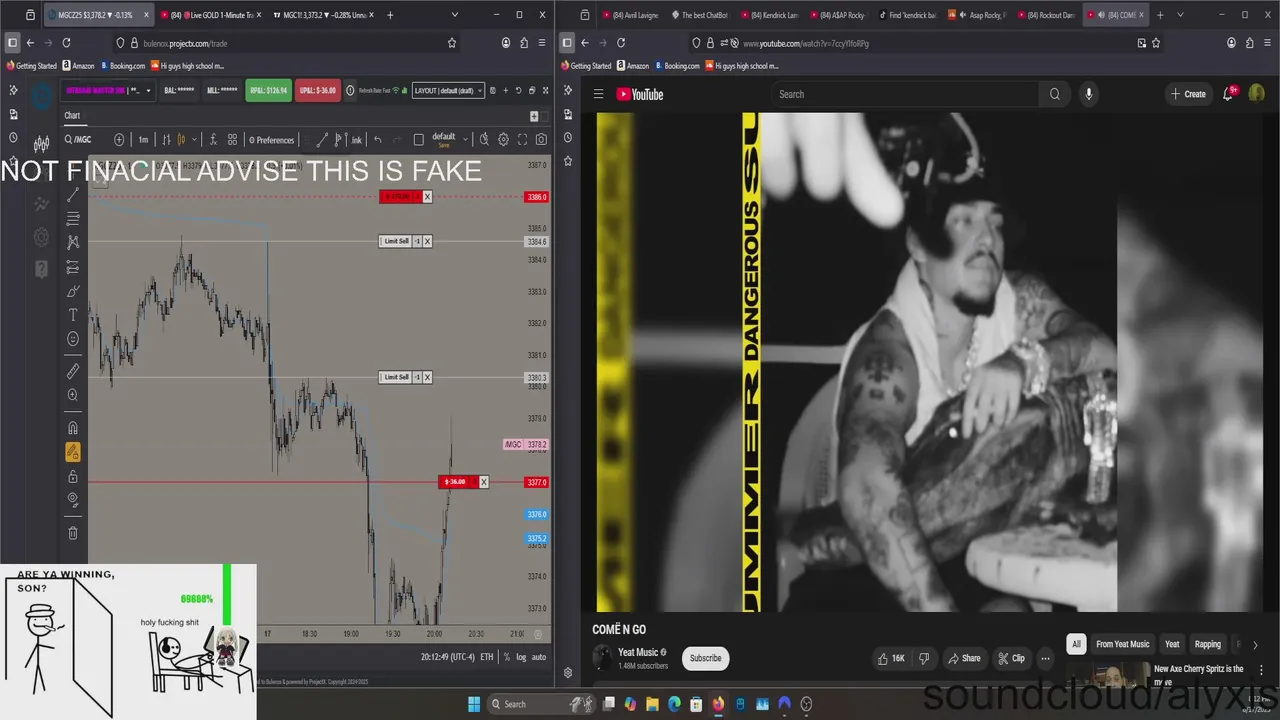Select the Chart tab
Image resolution: width=1280 pixels, height=720 pixels.
[x=72, y=115]
